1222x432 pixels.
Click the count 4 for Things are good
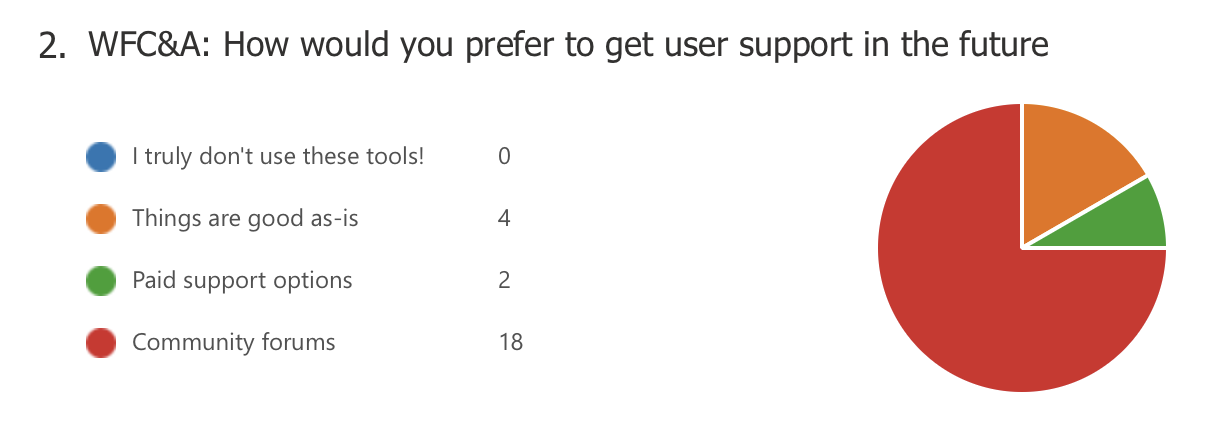(504, 219)
